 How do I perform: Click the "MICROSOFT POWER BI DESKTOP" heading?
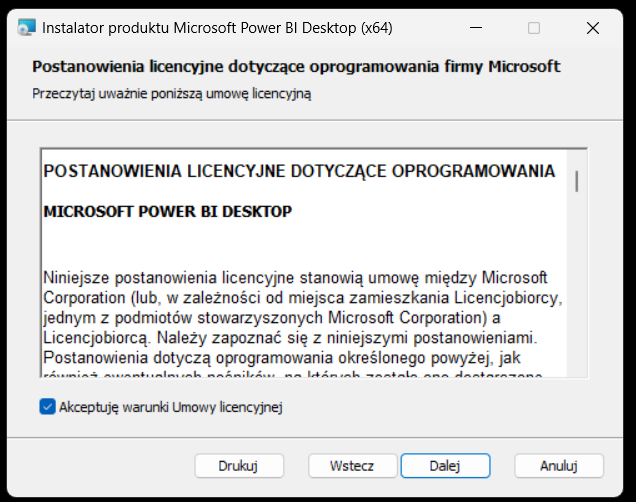[x=168, y=211]
